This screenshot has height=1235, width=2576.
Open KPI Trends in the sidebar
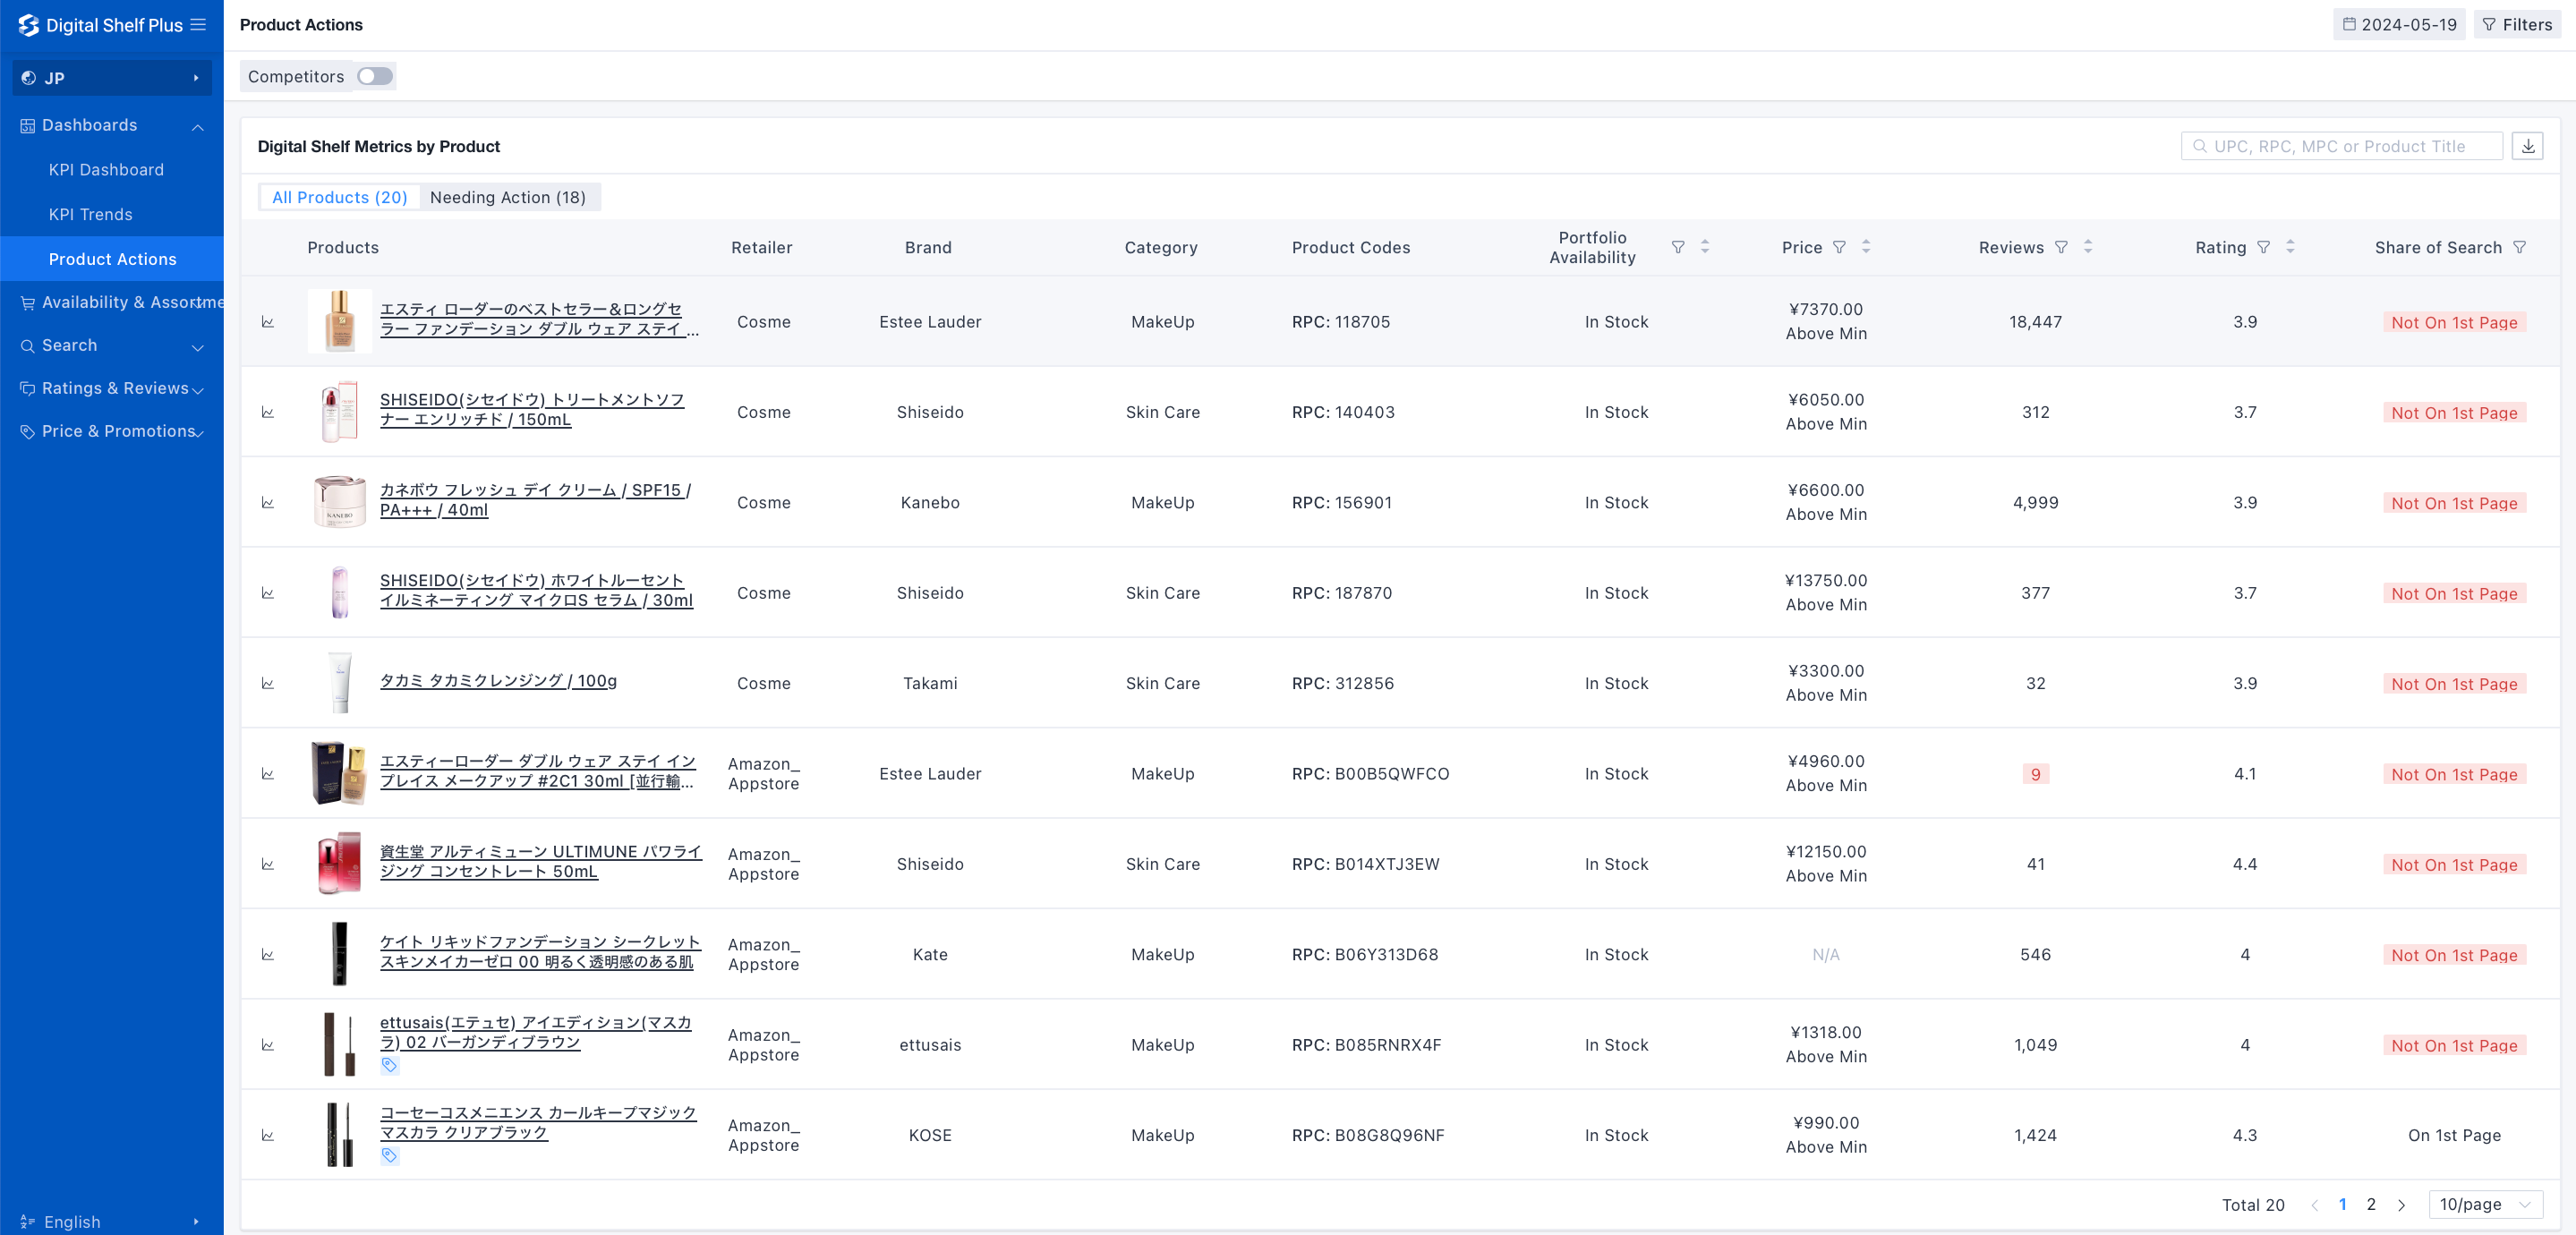[90, 214]
